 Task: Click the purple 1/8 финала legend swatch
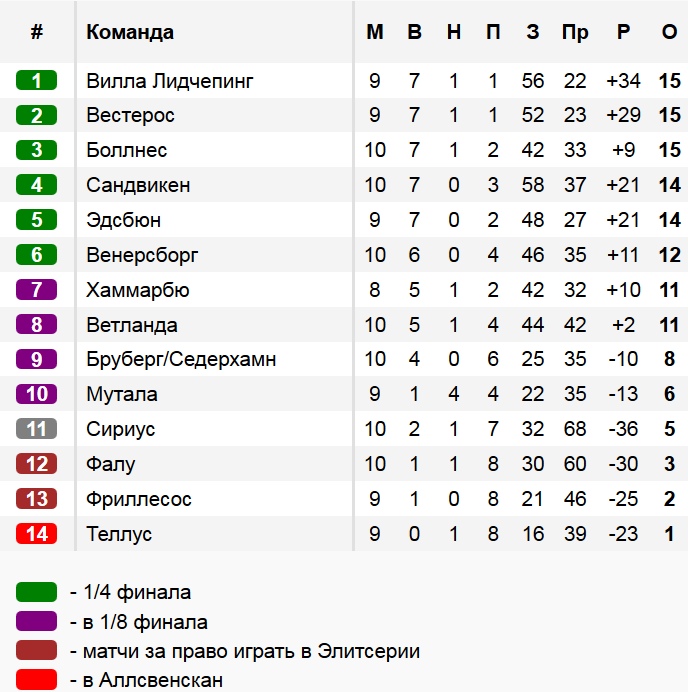(37, 622)
